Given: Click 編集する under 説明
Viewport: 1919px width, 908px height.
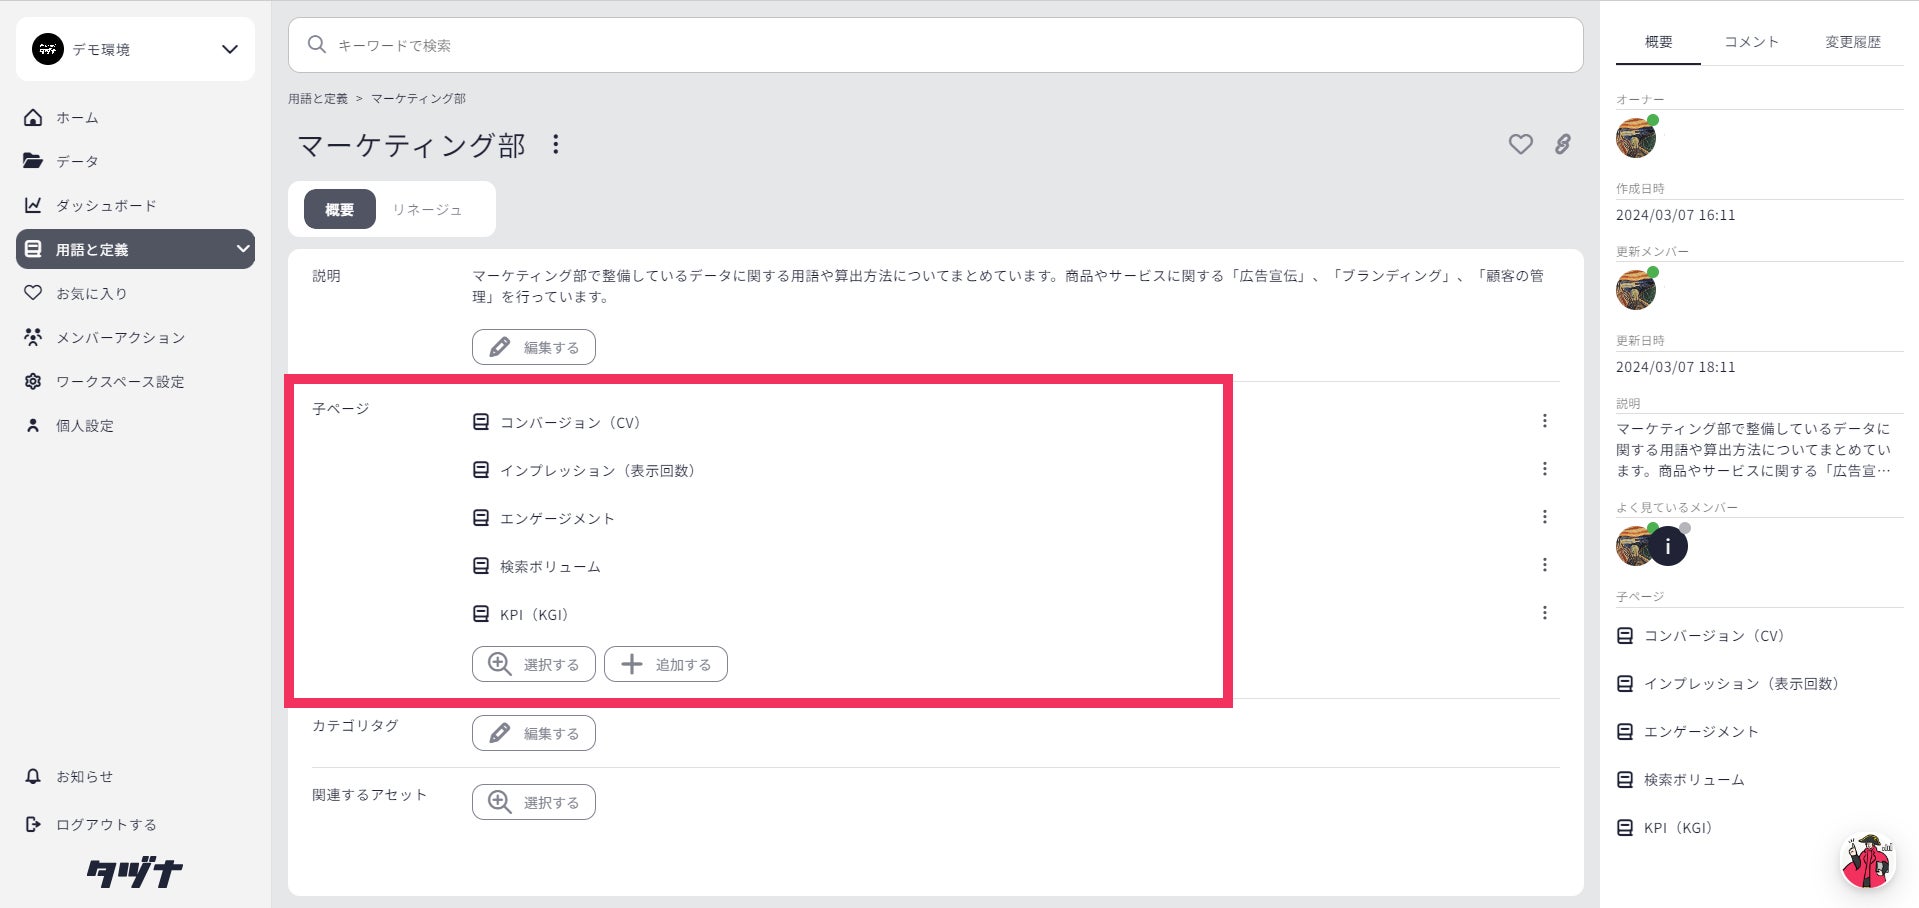Looking at the screenshot, I should tap(533, 347).
